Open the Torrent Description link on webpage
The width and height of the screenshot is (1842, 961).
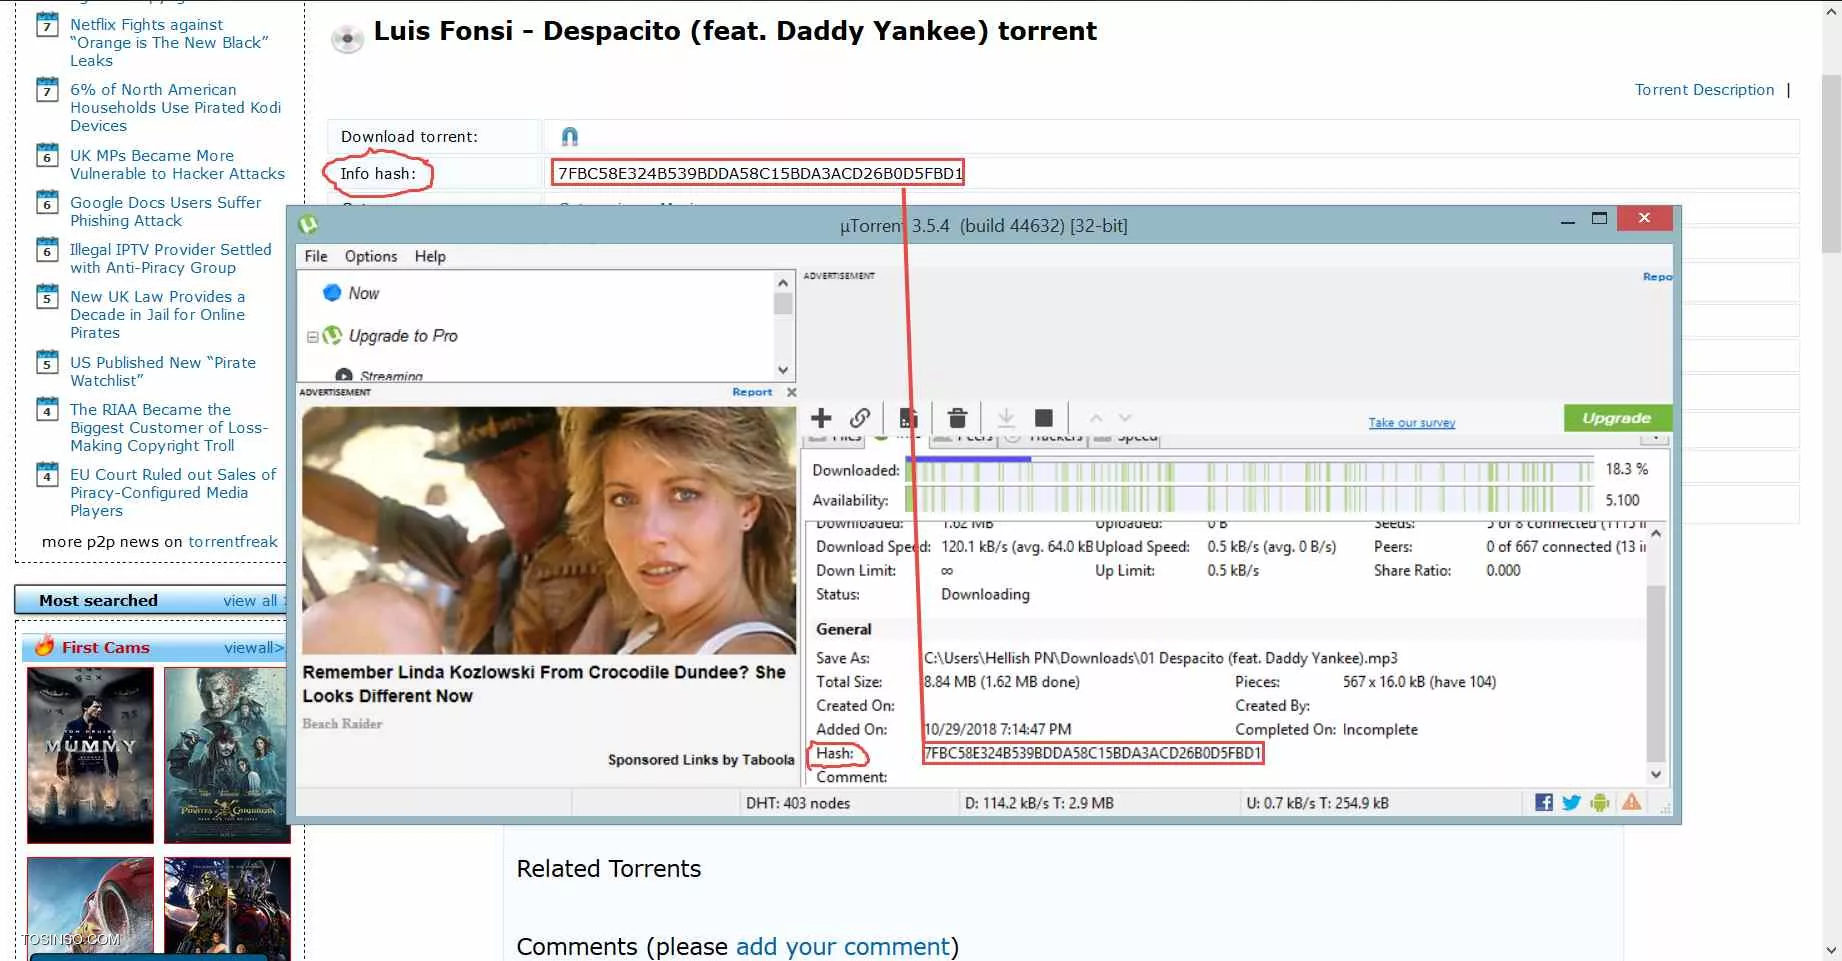pyautogui.click(x=1704, y=90)
